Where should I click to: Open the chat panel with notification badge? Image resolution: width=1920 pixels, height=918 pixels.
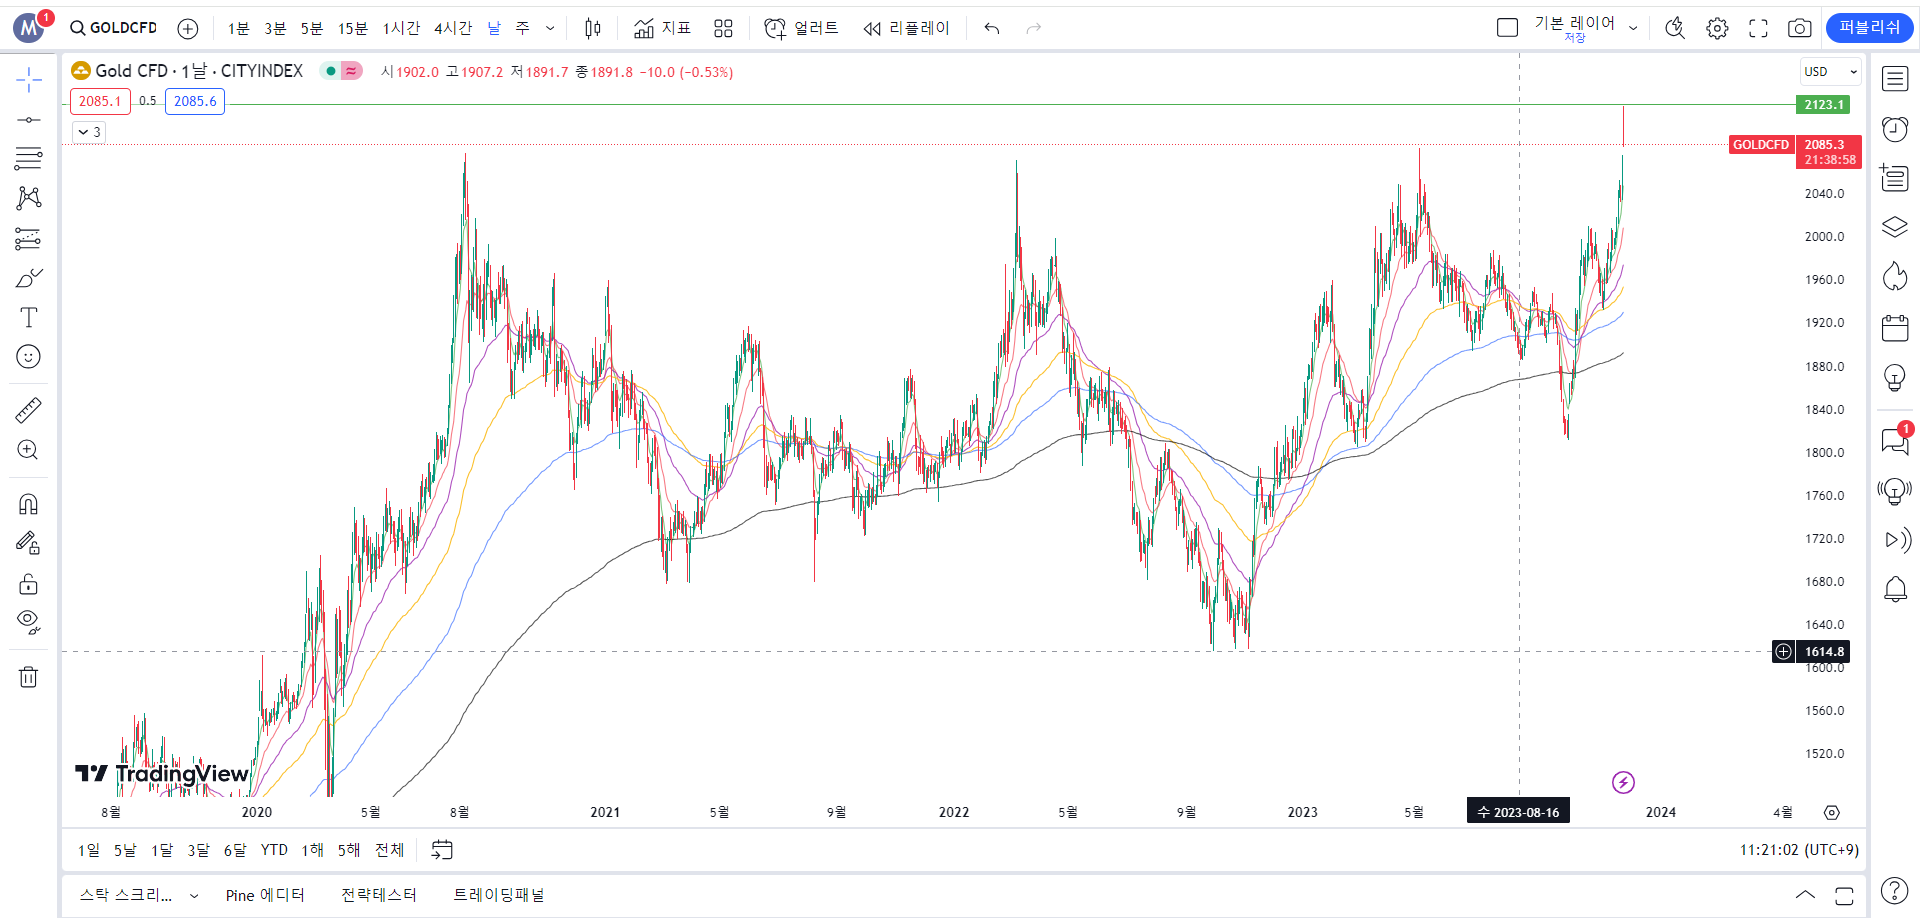tap(1895, 440)
